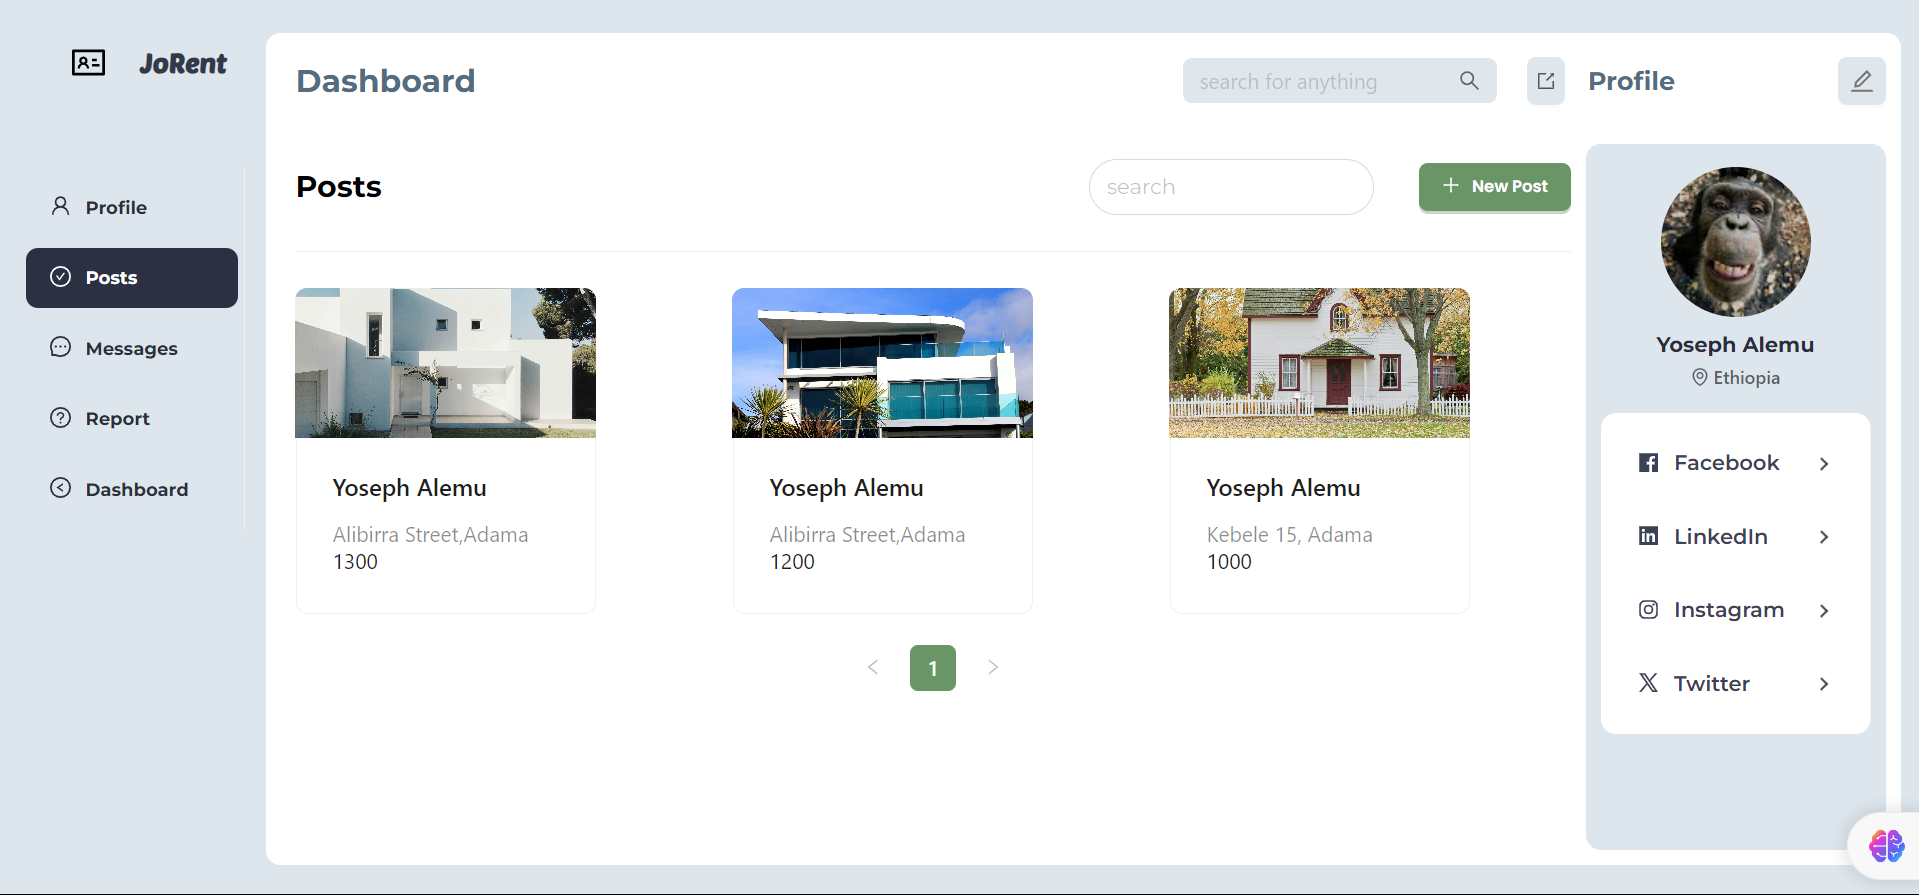The image size is (1919, 895).
Task: Click the question mark icon beside Report
Action: point(61,418)
